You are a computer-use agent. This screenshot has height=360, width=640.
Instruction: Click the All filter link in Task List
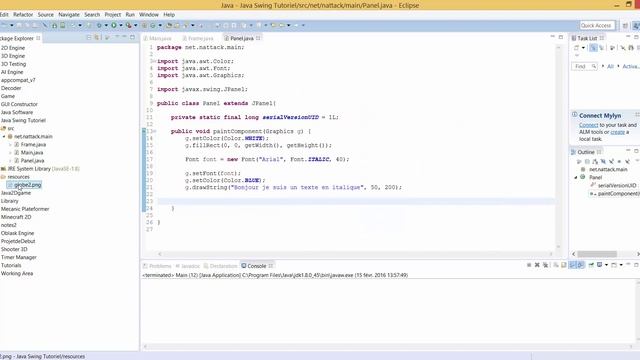coord(610,66)
